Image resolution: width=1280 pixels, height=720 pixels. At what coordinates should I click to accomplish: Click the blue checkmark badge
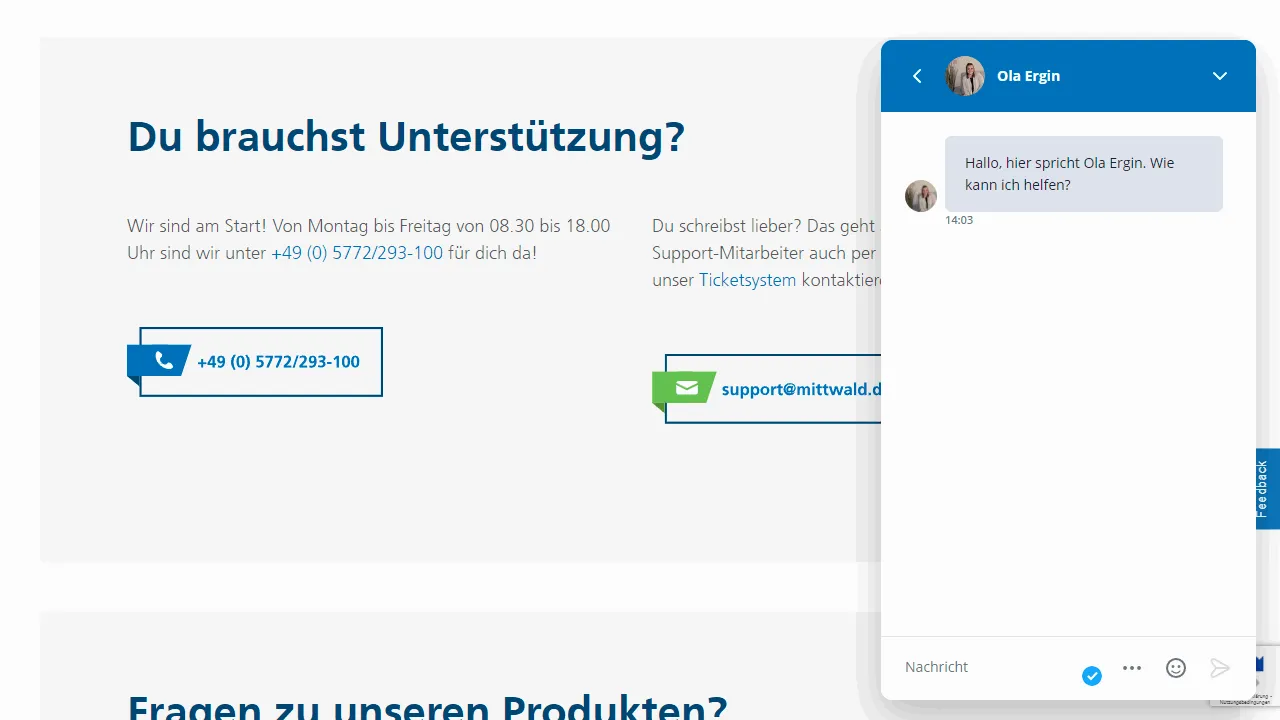(1092, 676)
